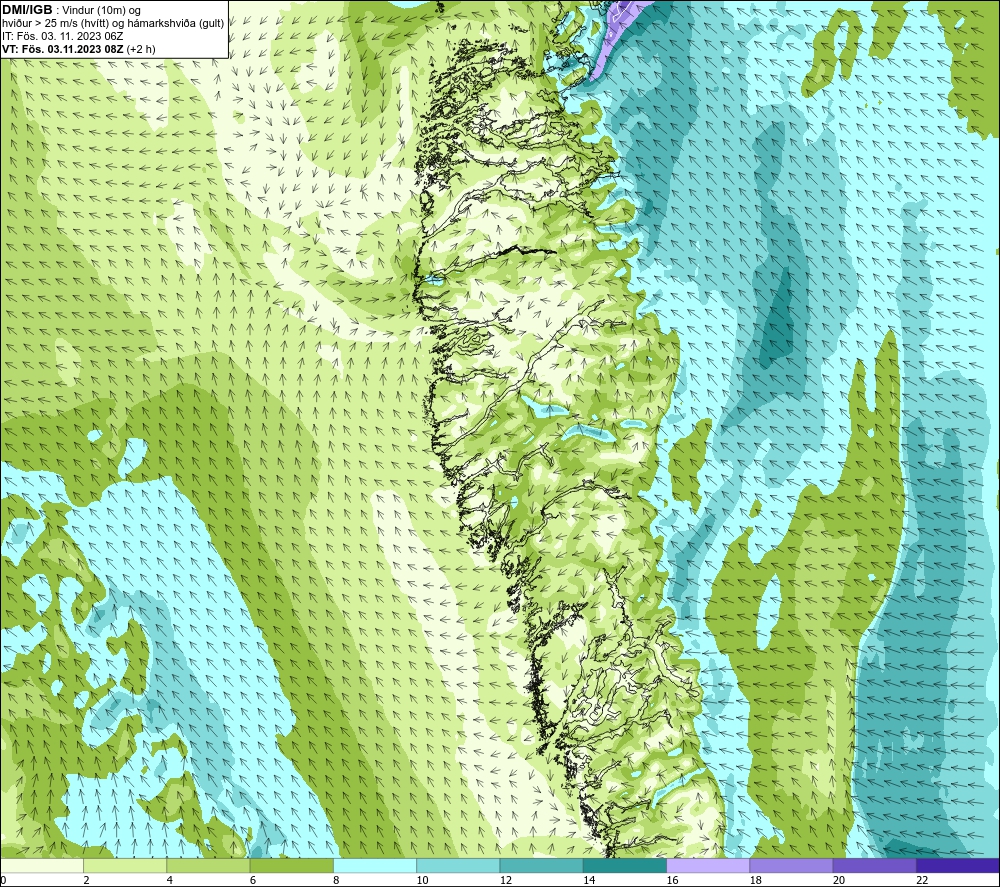1000x887 pixels.
Task: Click the legend scale label 16
Action: click(672, 880)
